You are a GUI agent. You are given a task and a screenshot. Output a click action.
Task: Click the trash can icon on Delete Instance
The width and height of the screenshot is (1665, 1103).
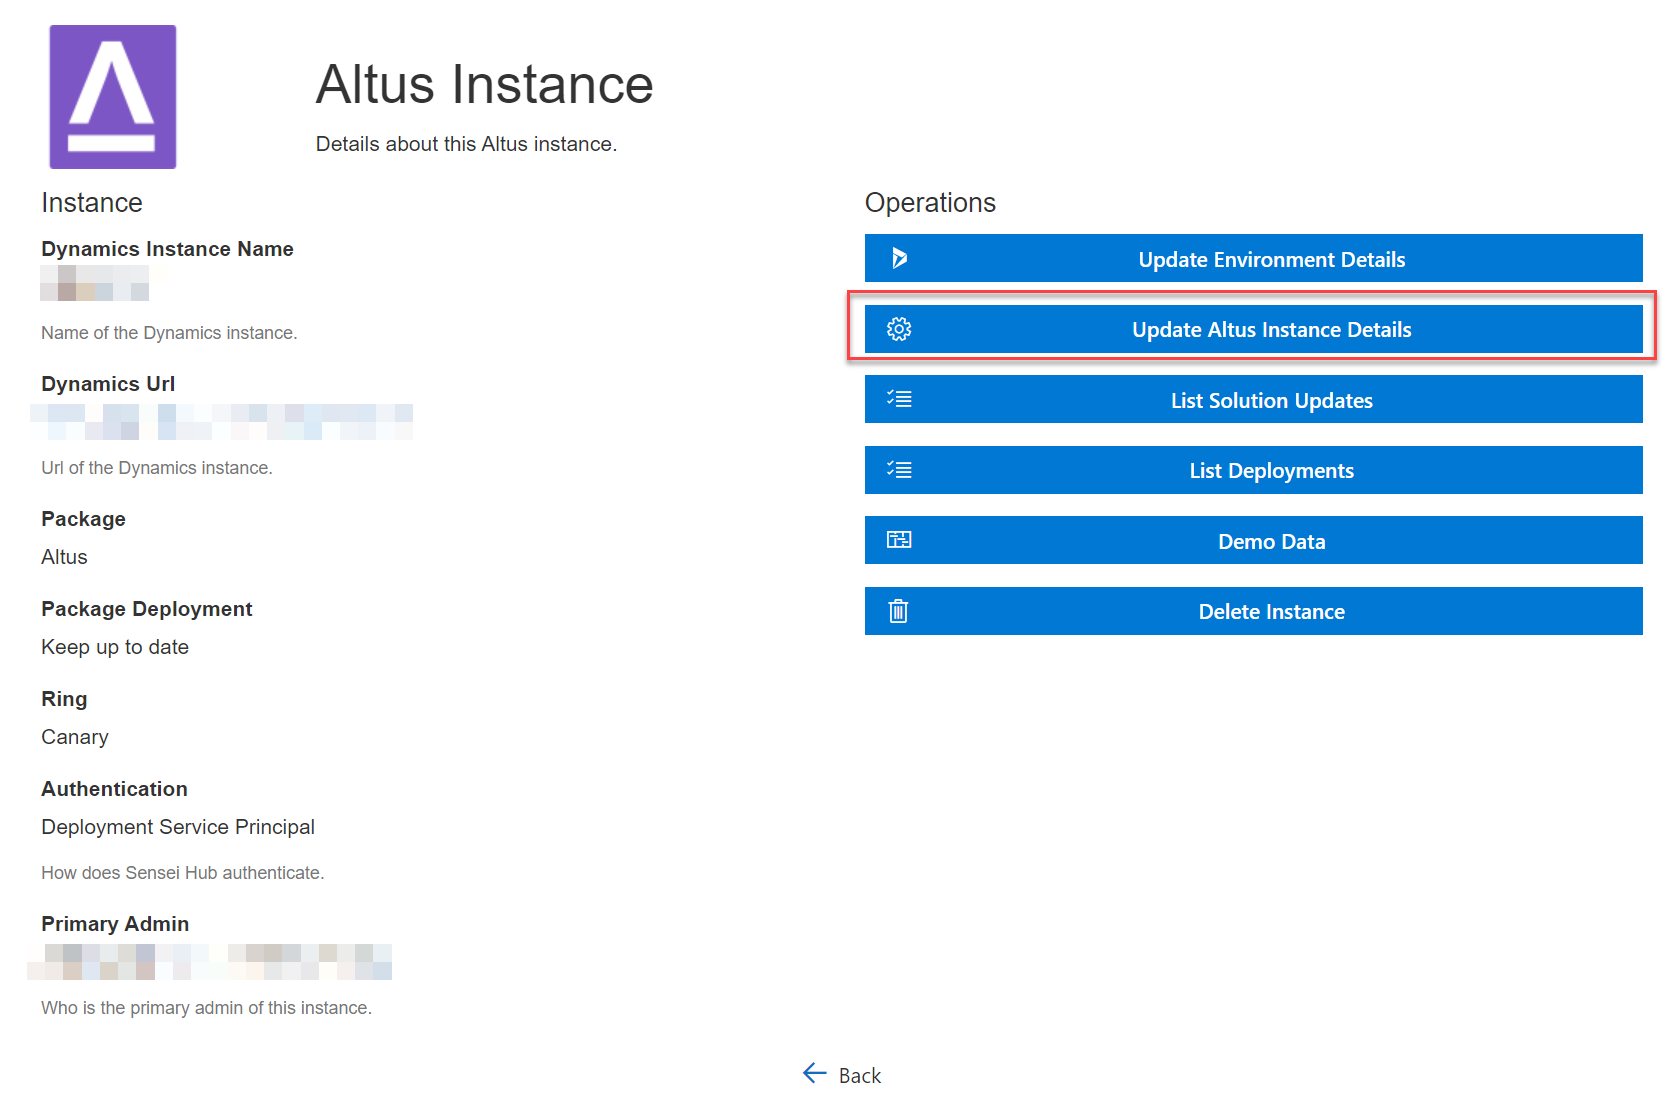(x=899, y=611)
